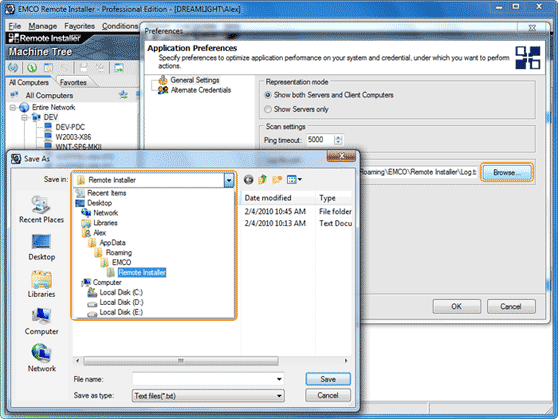
Task: Click the green circular Machine Tree toolbar icon
Action: coord(32,67)
